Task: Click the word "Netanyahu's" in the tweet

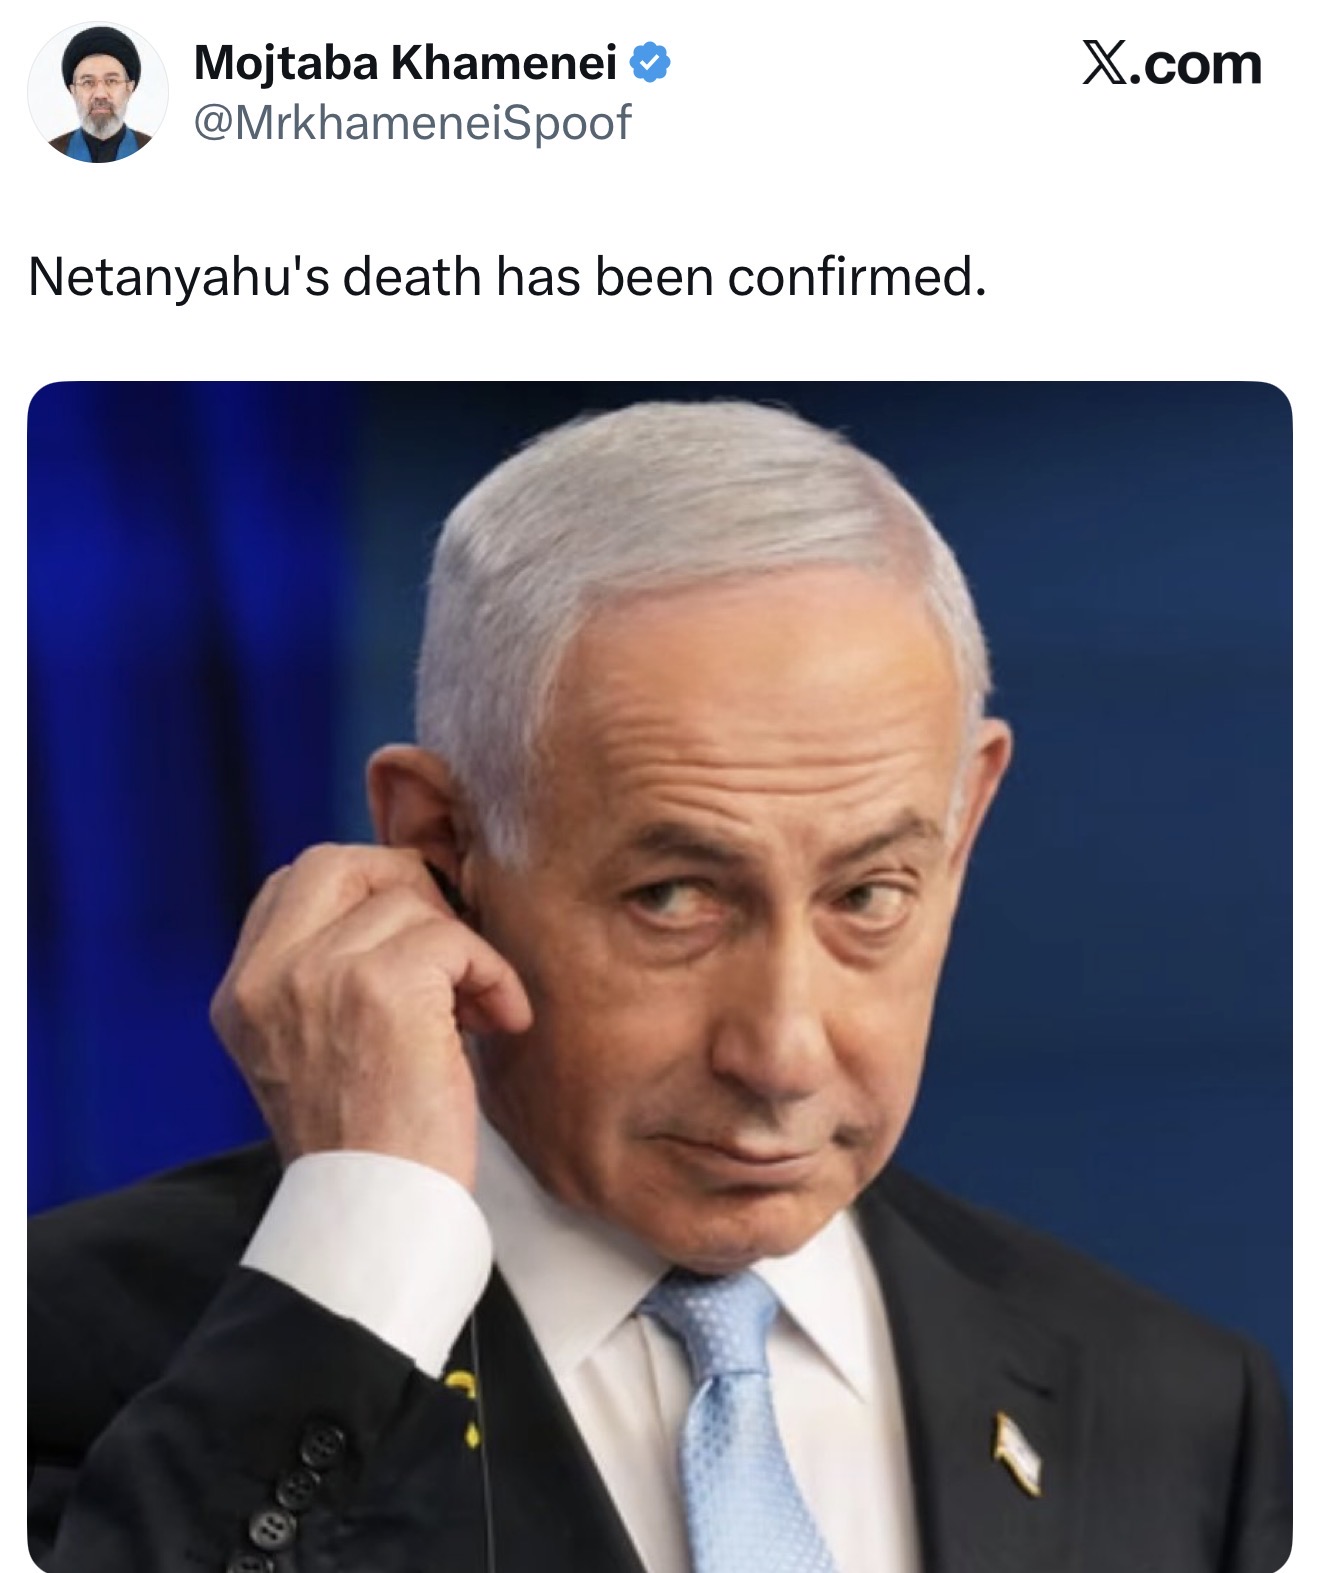Action: point(179,277)
